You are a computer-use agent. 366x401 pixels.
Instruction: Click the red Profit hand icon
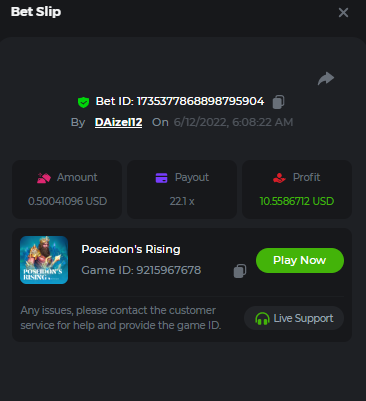(279, 178)
